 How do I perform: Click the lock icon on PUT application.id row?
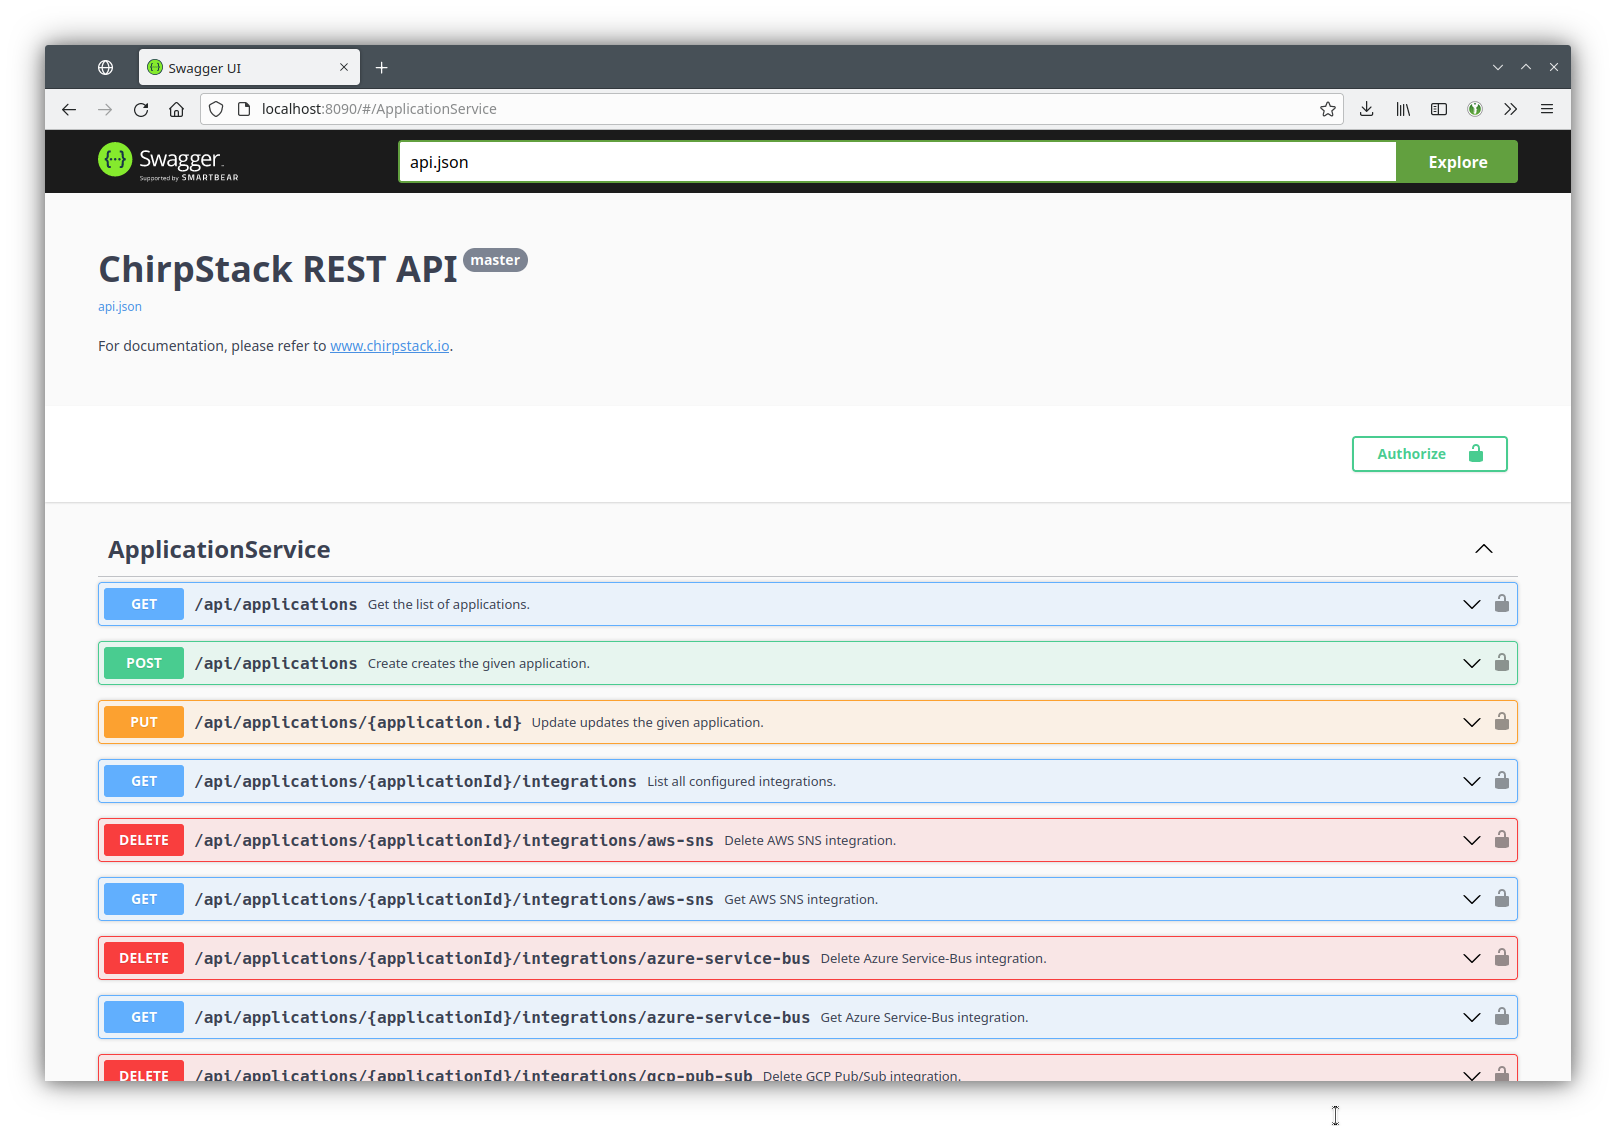point(1501,722)
